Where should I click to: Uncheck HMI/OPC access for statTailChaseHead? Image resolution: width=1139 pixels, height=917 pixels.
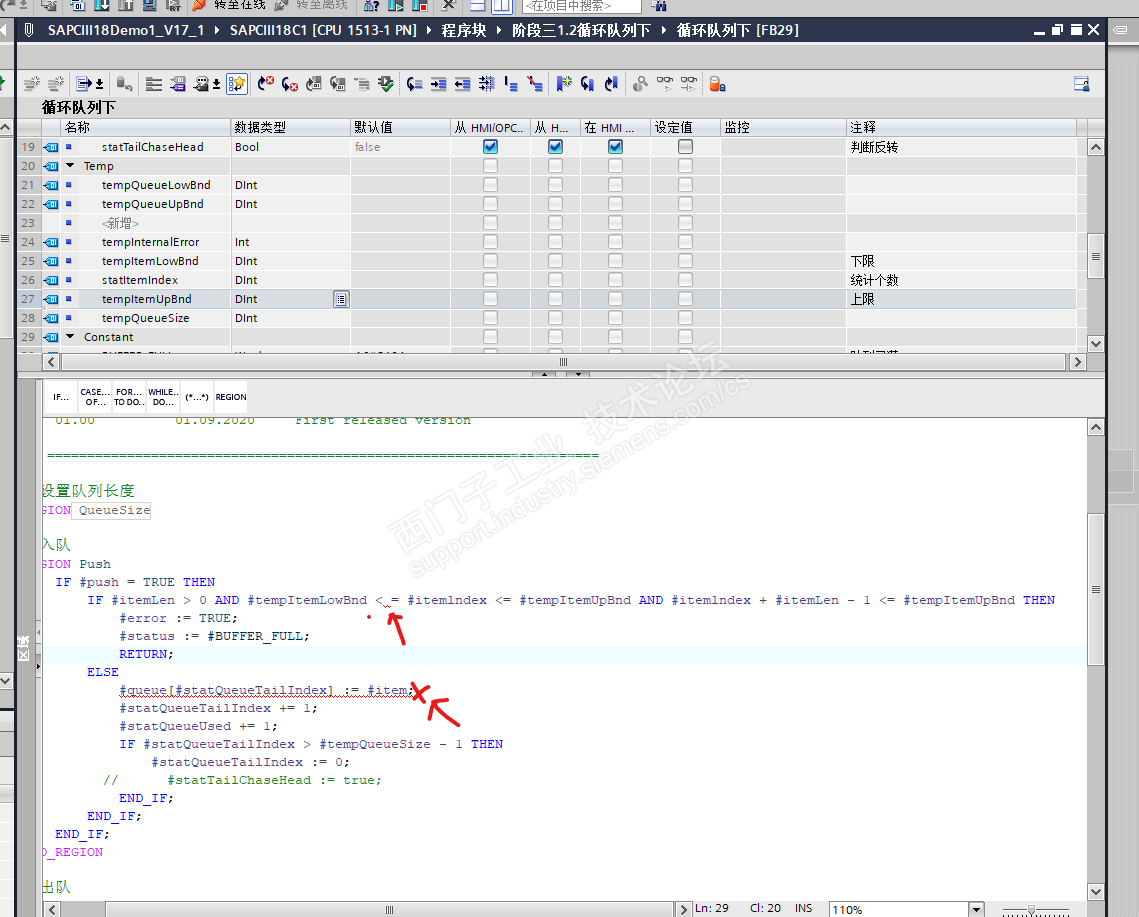click(x=490, y=147)
